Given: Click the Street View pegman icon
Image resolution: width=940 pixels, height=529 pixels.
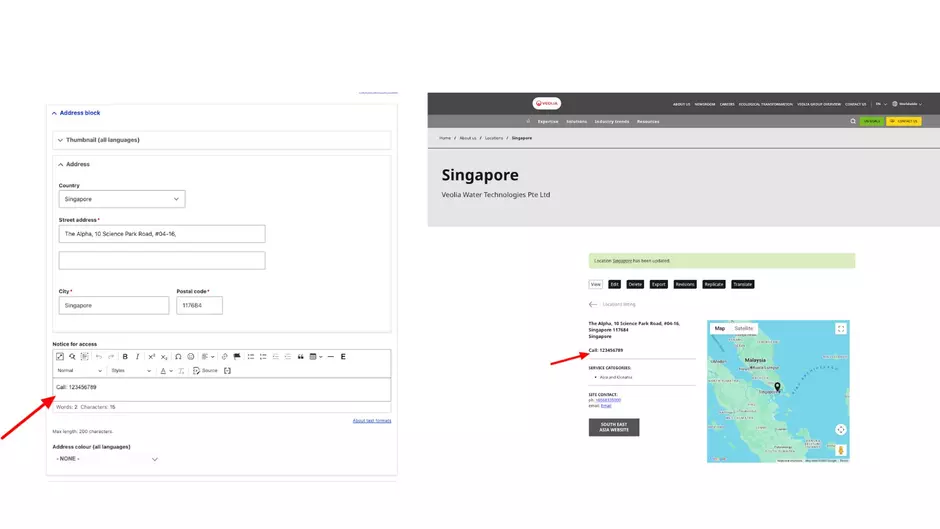Looking at the screenshot, I should (841, 450).
